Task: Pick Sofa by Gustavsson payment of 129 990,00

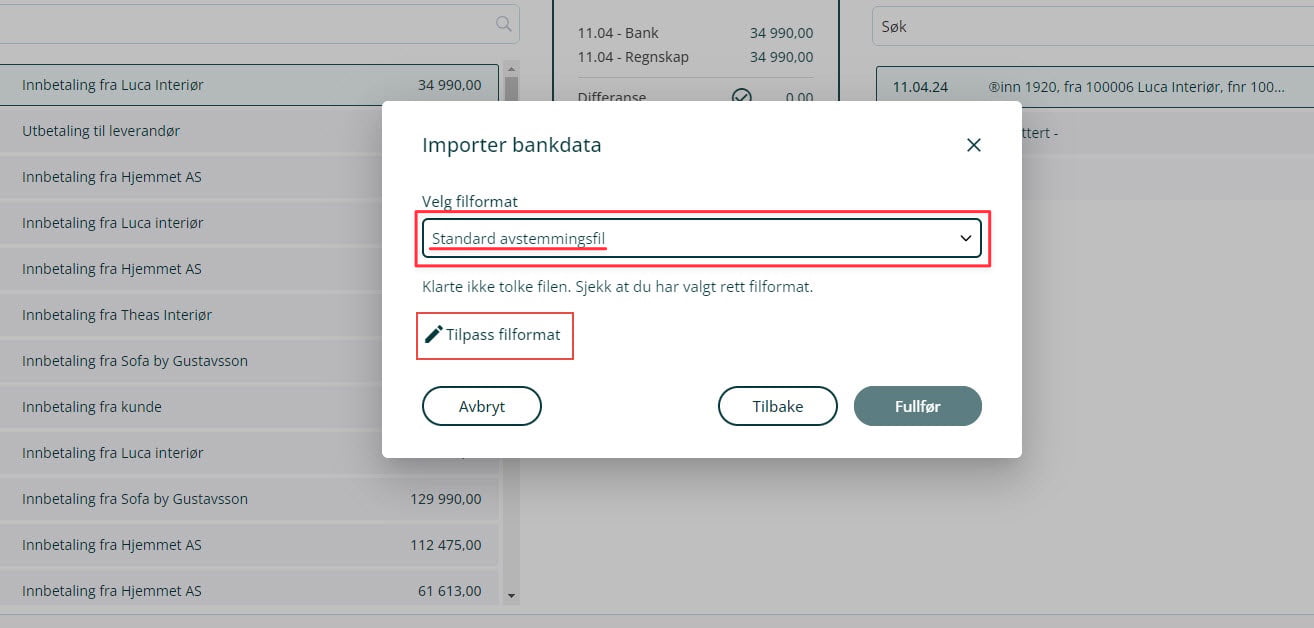Action: pyautogui.click(x=250, y=499)
